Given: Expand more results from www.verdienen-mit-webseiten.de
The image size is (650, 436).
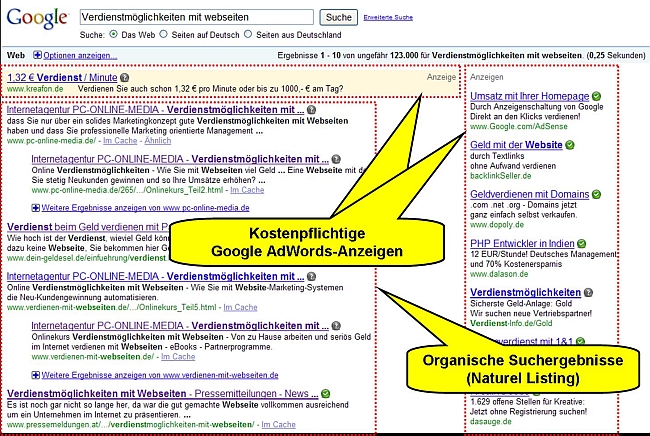Looking at the screenshot, I should coord(36,375).
